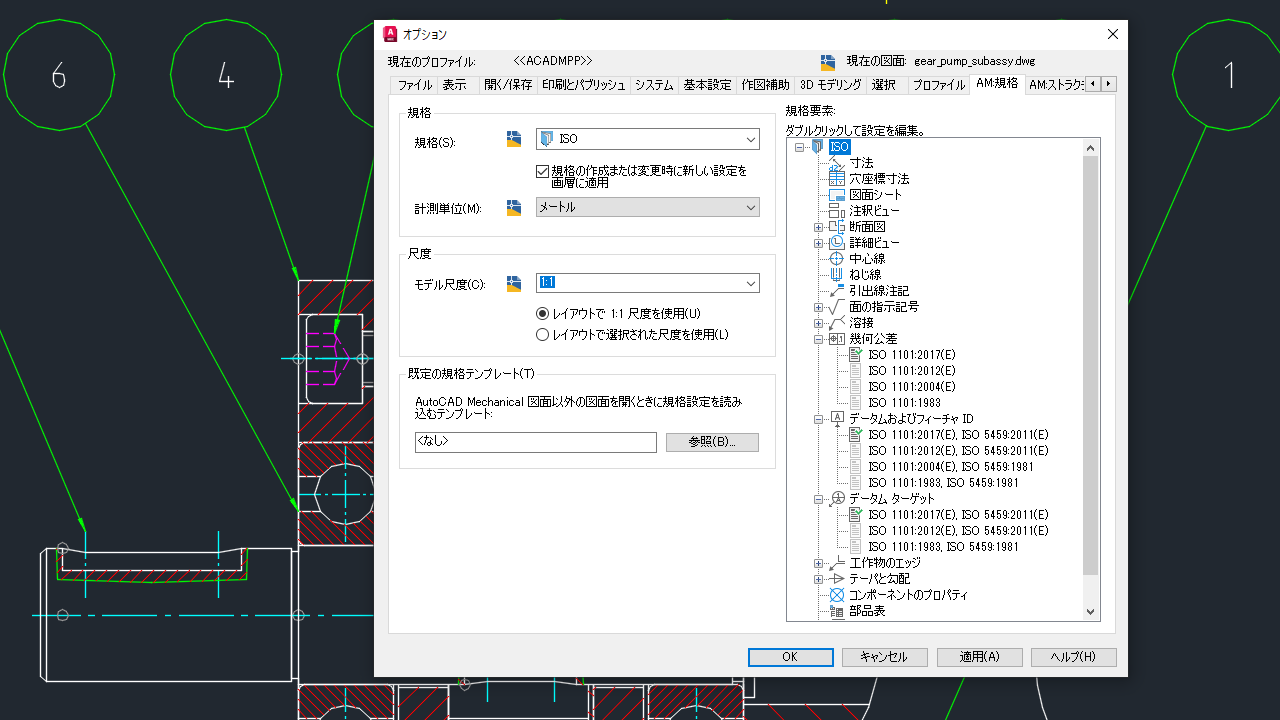
Task: Collapse the データムおよびフィーチャ ID node
Action: click(x=819, y=419)
